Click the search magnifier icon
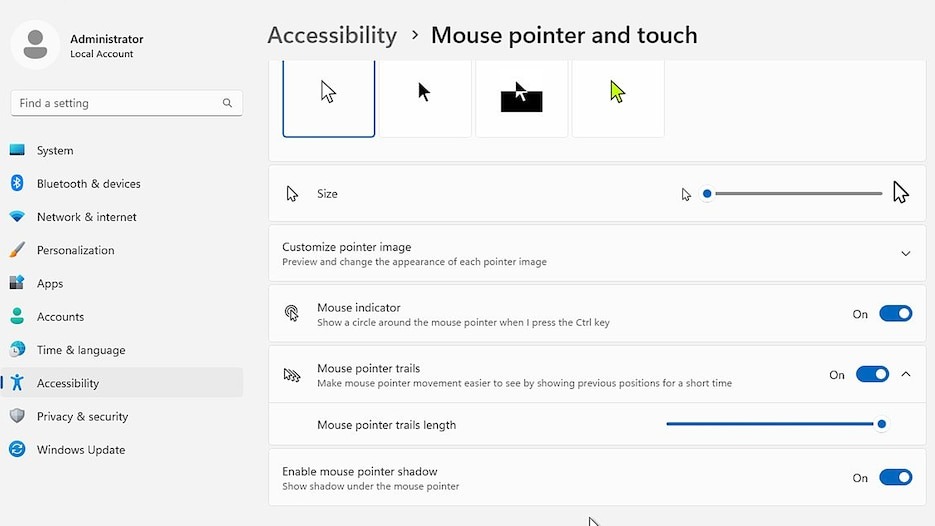The width and height of the screenshot is (935, 526). point(227,103)
